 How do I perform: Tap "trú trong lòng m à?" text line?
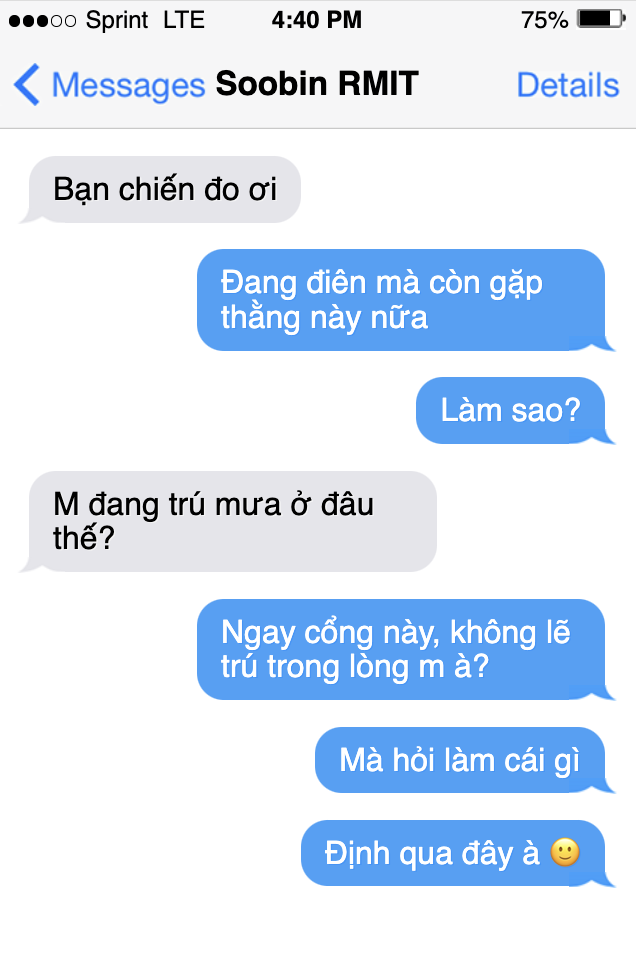tap(355, 667)
